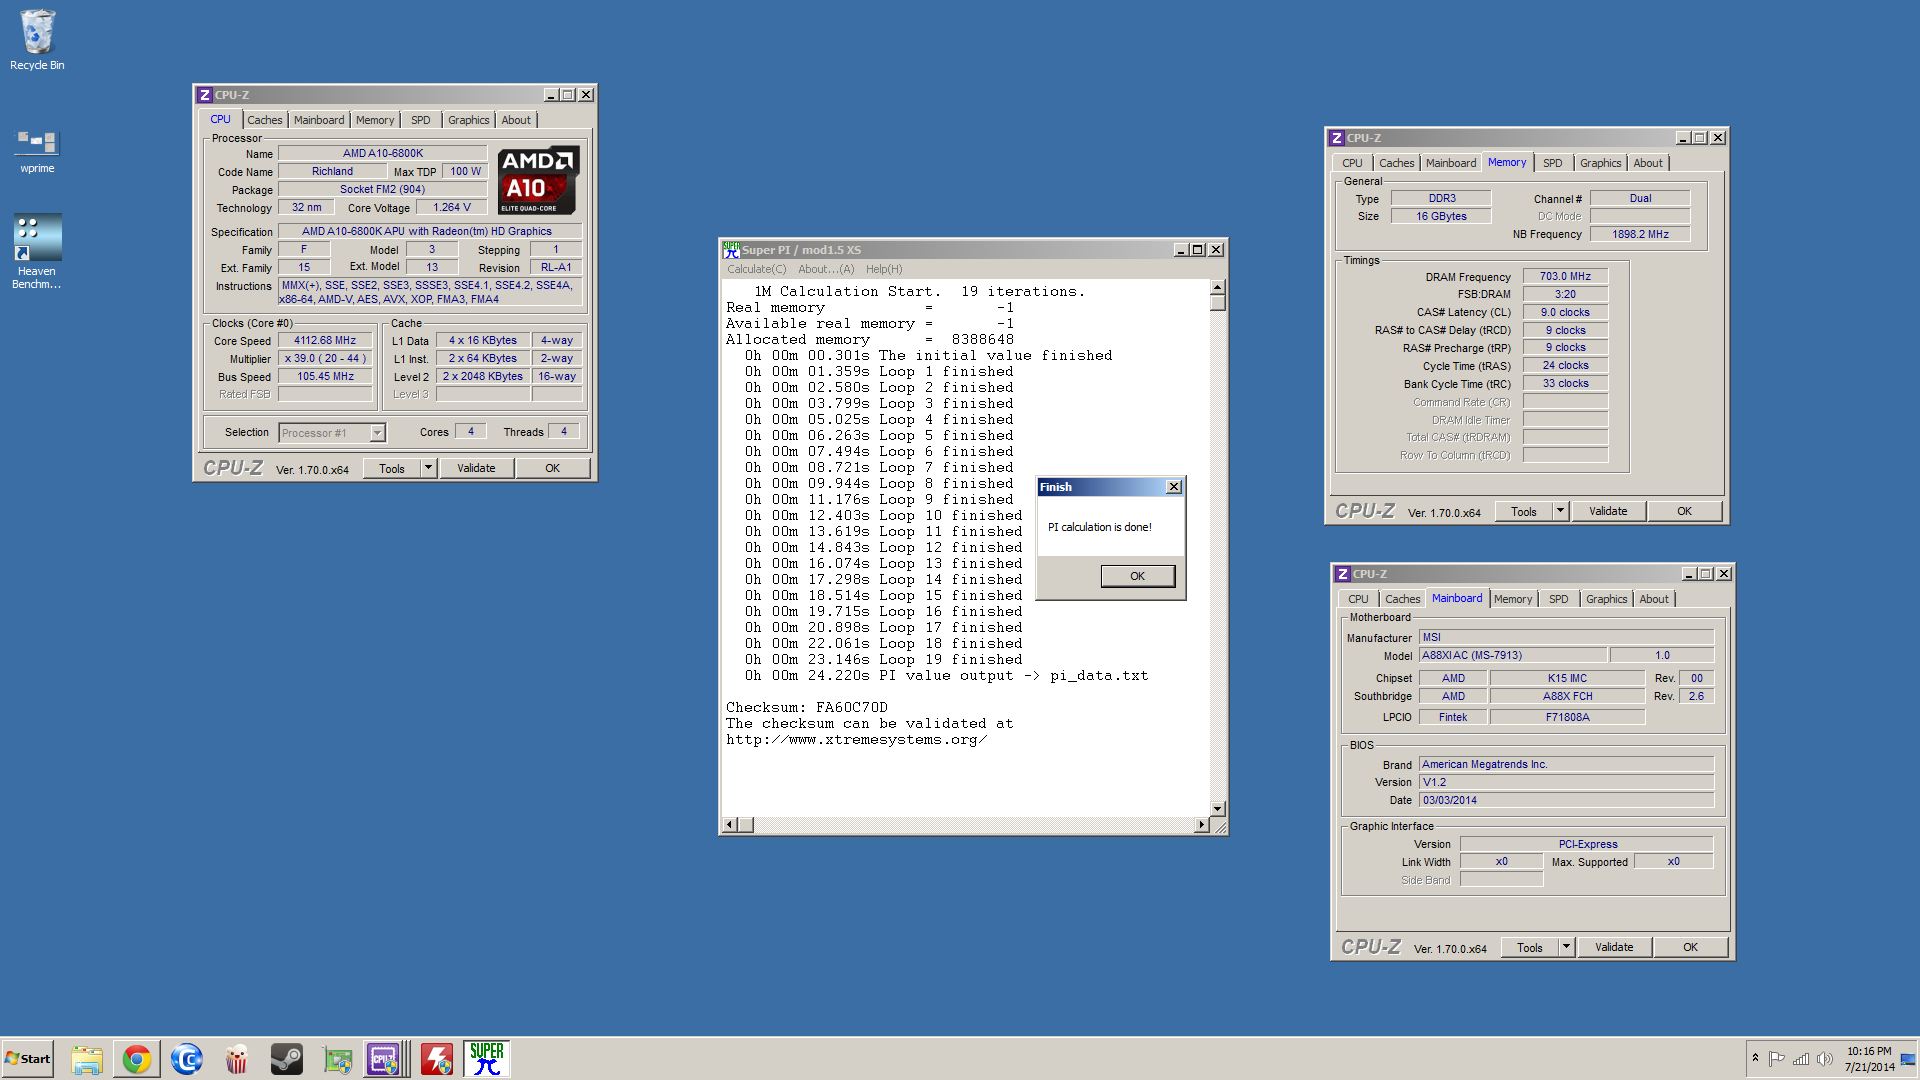The image size is (1920, 1080).
Task: Click OK in the CPU window
Action: (552, 468)
